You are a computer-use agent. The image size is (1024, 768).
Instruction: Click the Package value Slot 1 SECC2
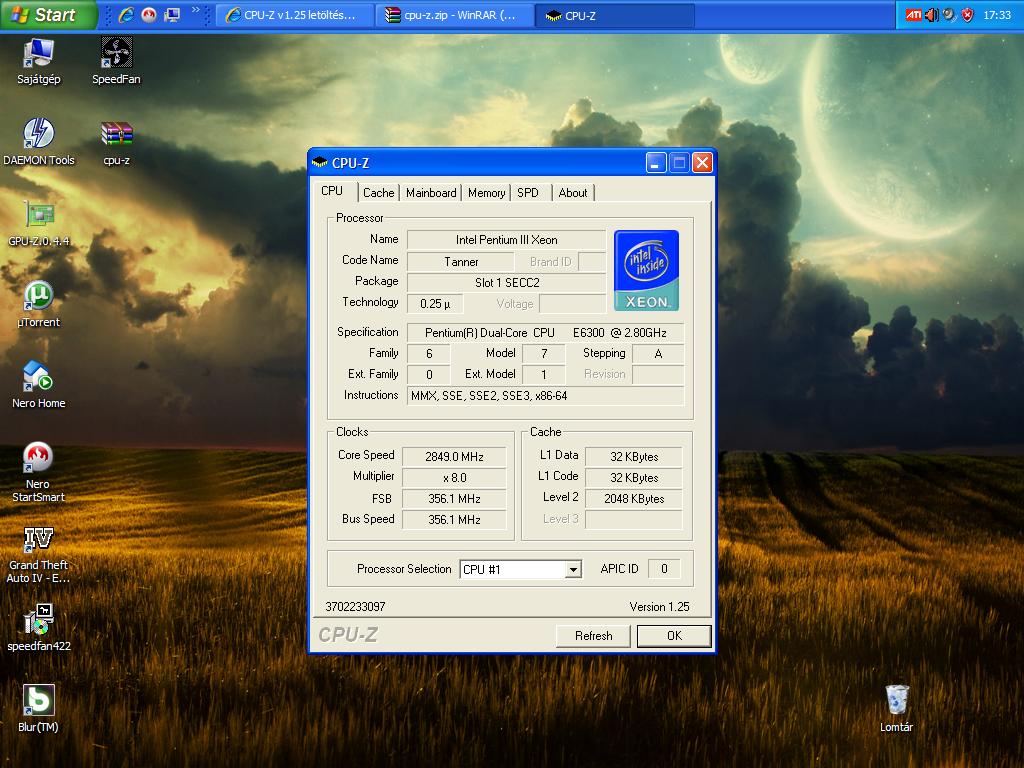tap(506, 283)
